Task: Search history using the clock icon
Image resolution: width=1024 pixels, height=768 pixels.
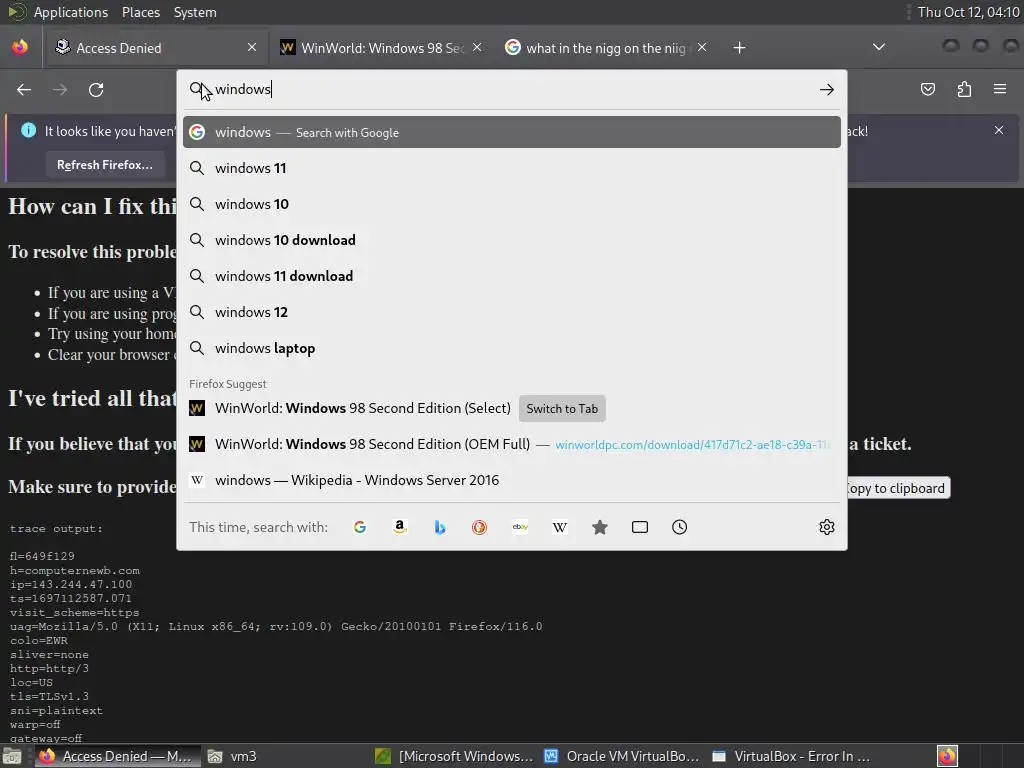Action: pos(679,527)
